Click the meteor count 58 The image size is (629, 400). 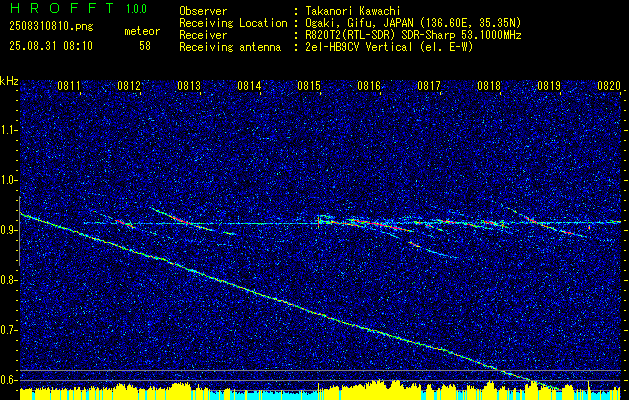point(145,46)
